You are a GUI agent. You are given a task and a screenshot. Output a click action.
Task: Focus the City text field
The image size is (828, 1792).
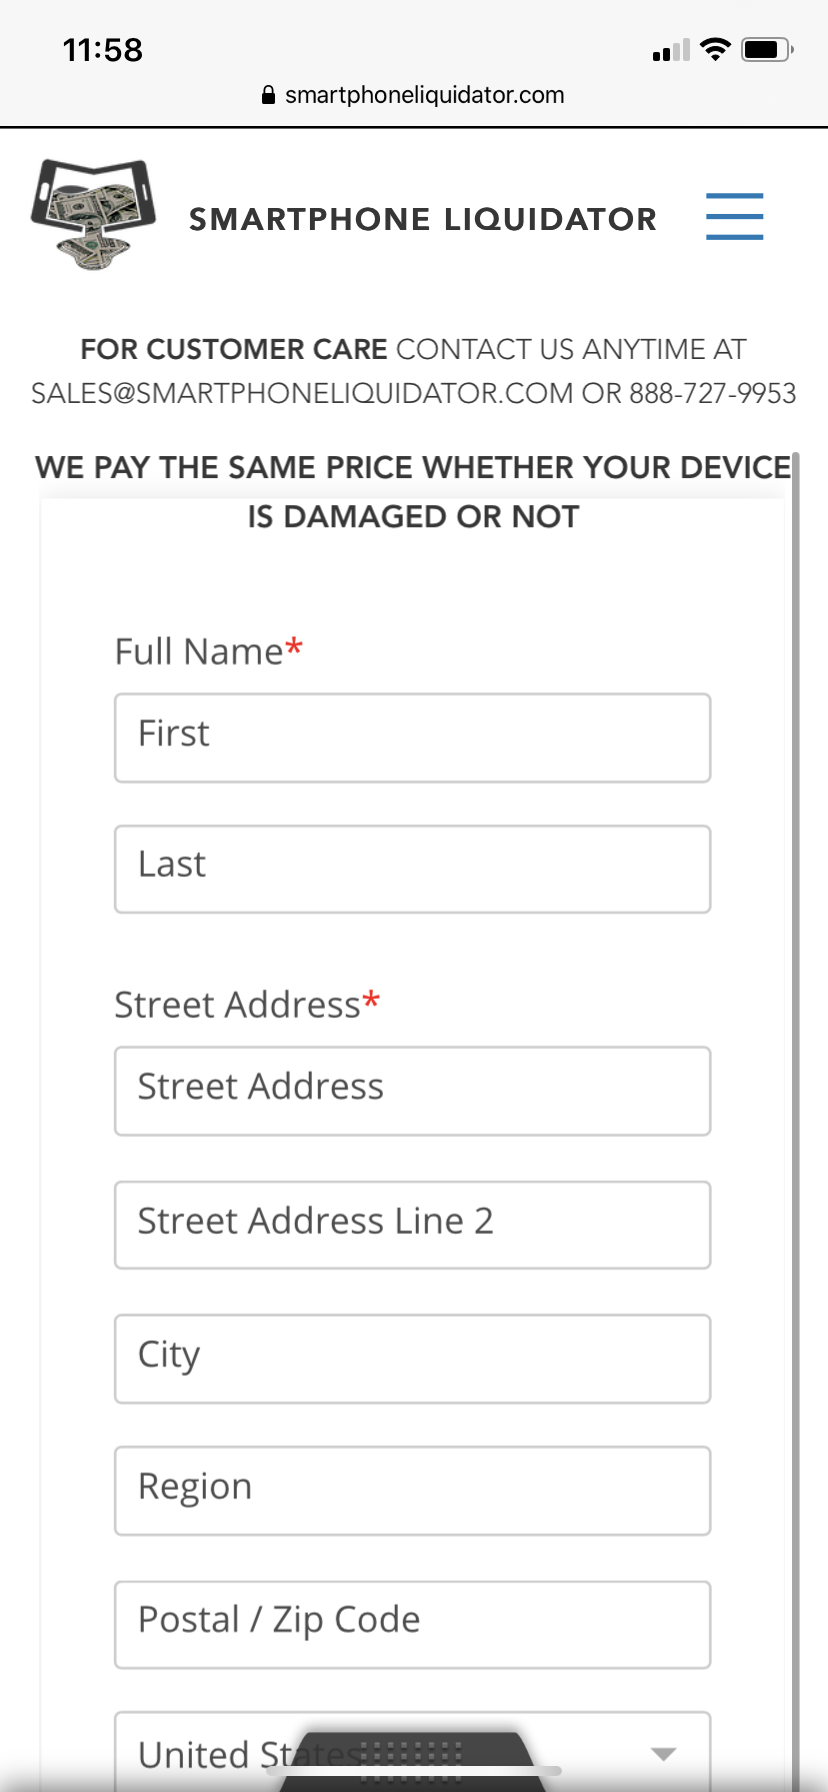pyautogui.click(x=412, y=1359)
